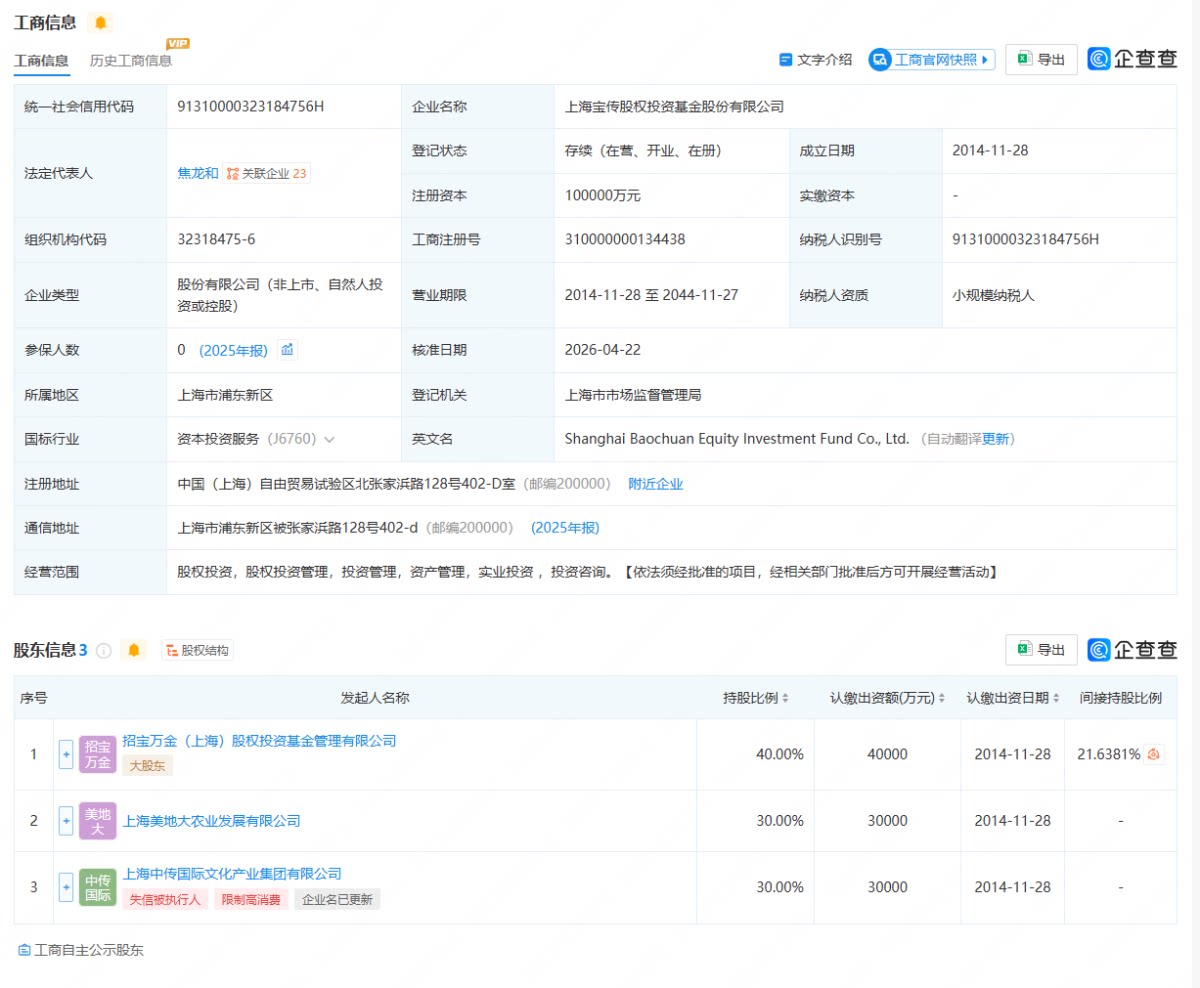The image size is (1200, 988).
Task: Switch to the 历史工商信息 VIP tab
Action: pos(131,60)
